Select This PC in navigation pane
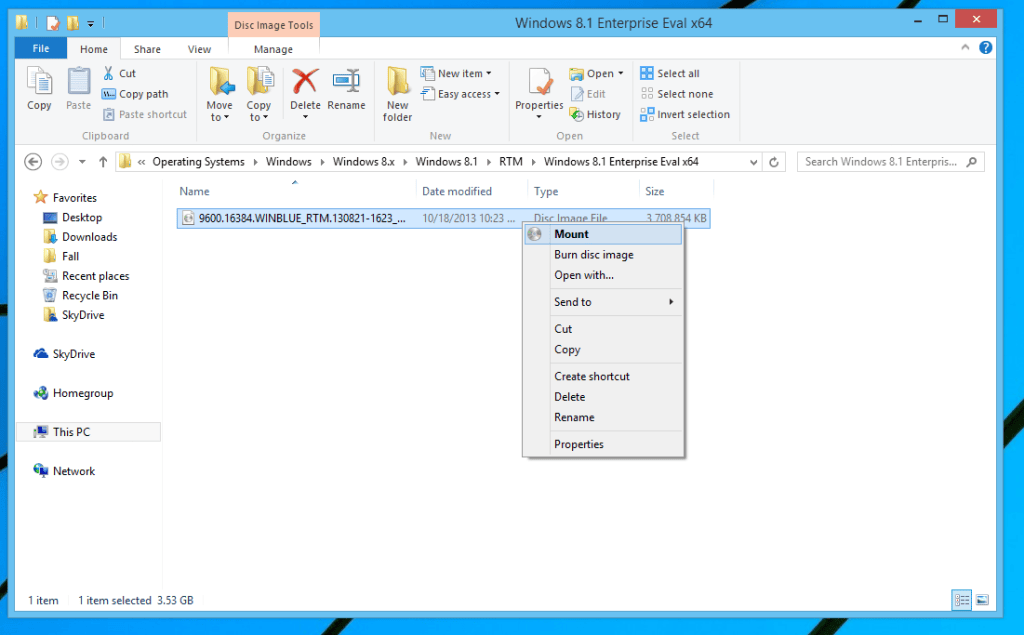Screen dimensions: 1024x635 coord(88,432)
